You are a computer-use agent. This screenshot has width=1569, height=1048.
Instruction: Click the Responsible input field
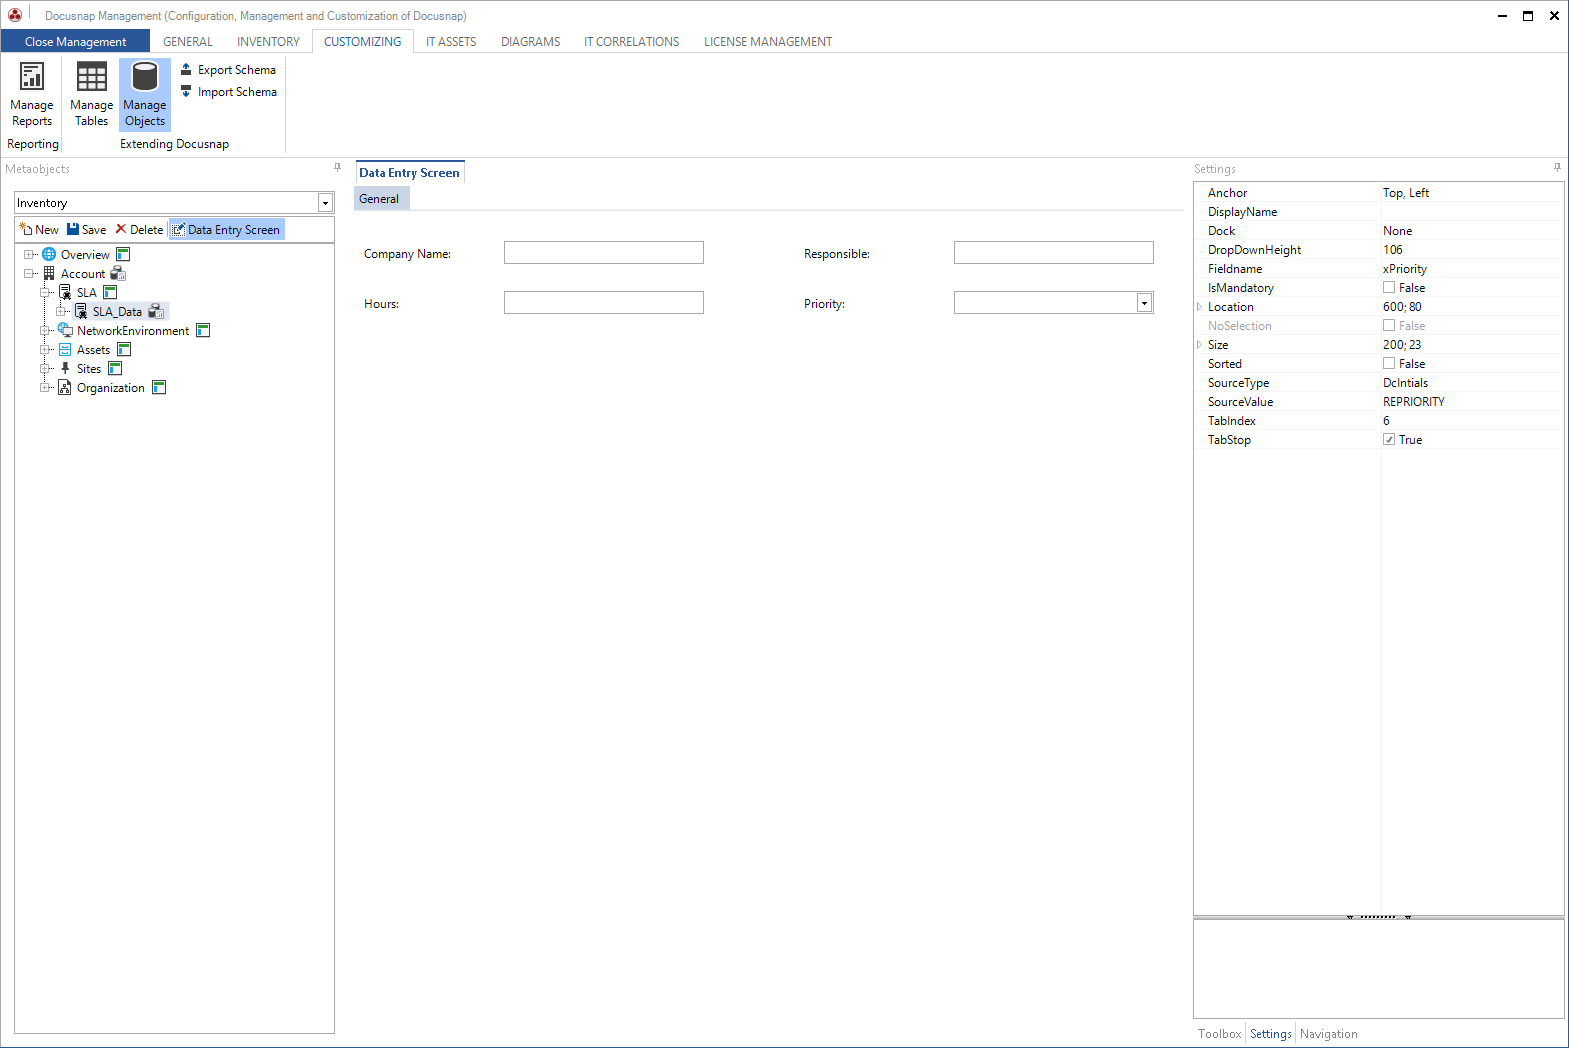[x=1054, y=253]
